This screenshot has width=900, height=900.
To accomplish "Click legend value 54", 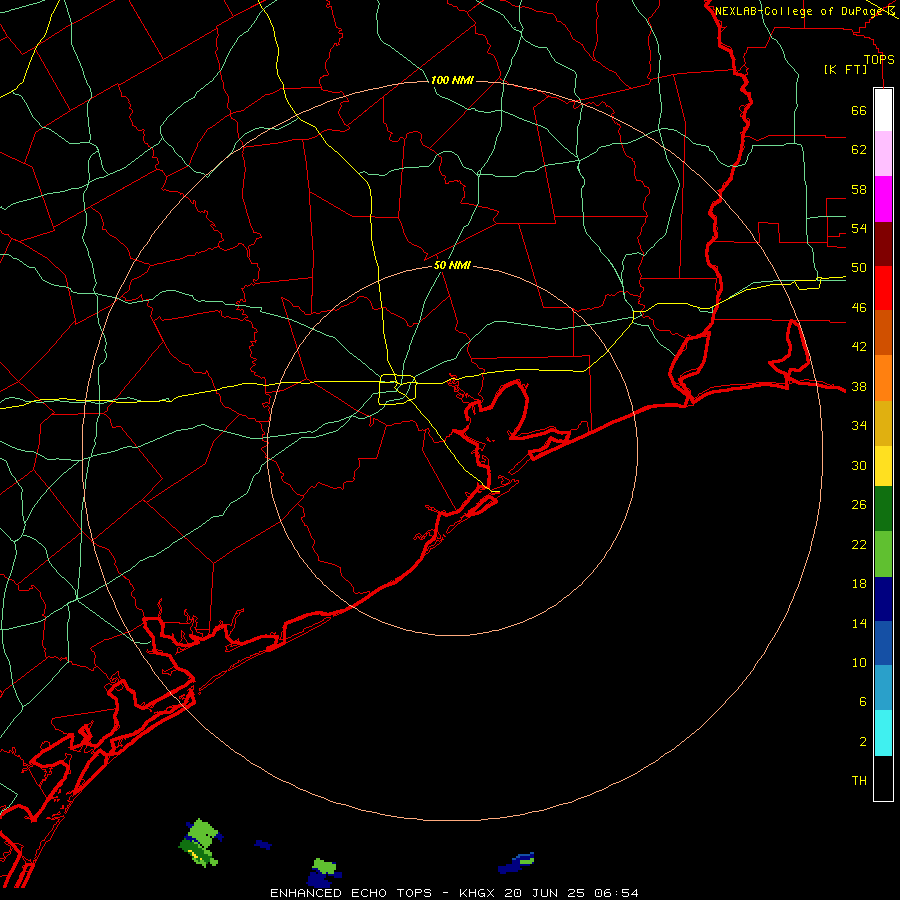I will coord(859,228).
